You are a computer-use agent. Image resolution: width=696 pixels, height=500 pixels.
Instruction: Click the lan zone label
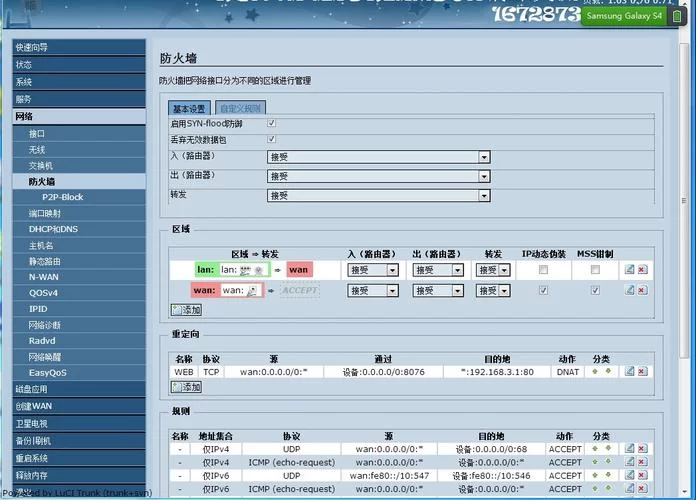pos(206,270)
